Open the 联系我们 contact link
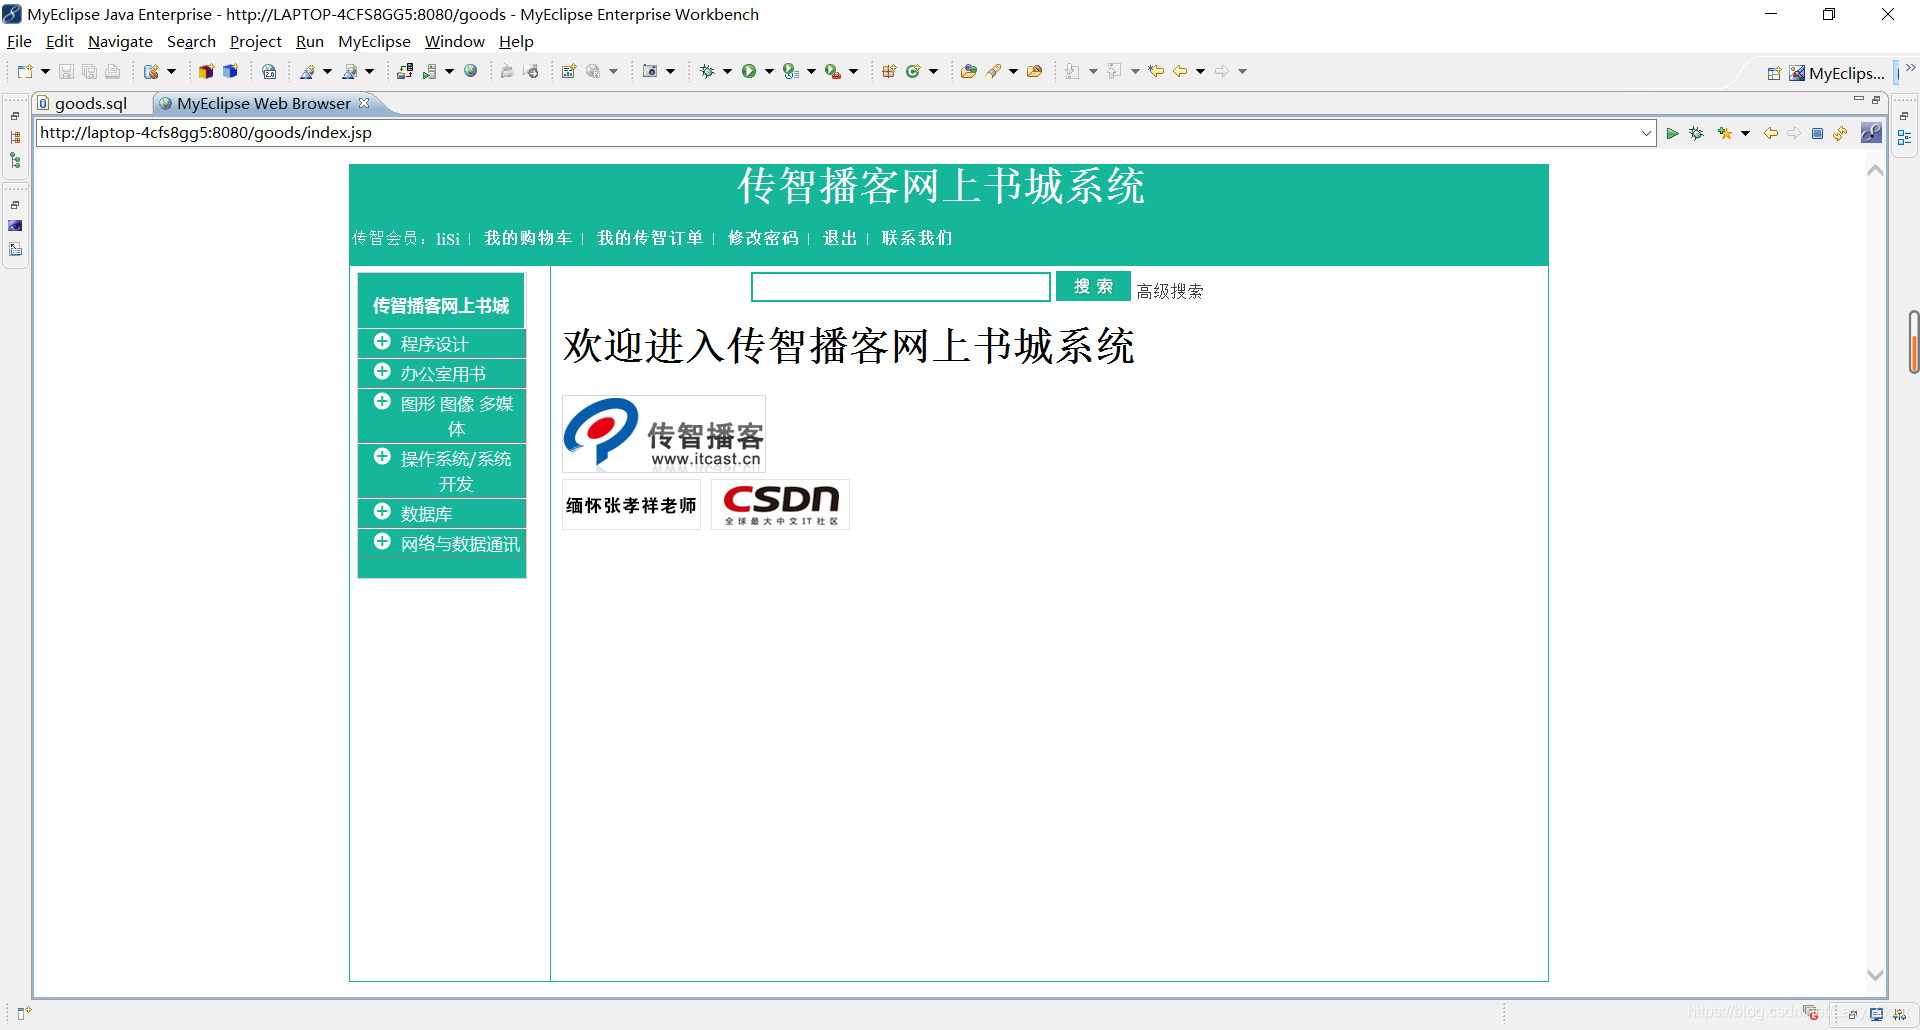Viewport: 1920px width, 1030px height. [x=917, y=238]
